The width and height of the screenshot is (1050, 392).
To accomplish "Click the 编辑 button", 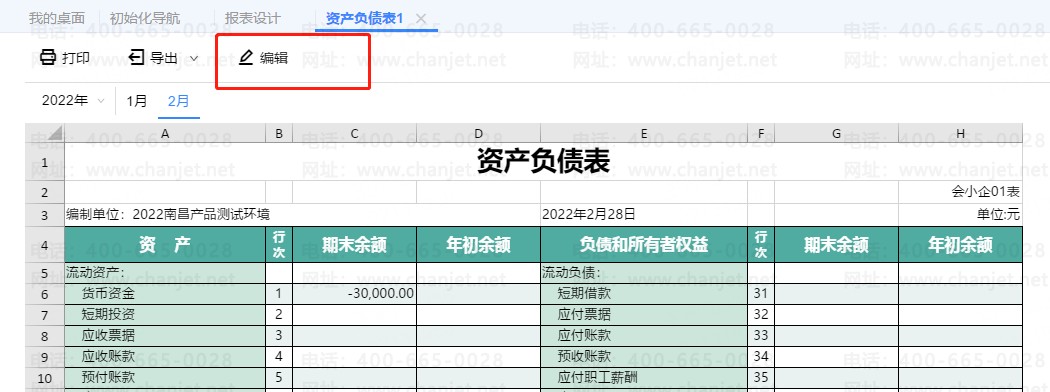I will point(263,58).
